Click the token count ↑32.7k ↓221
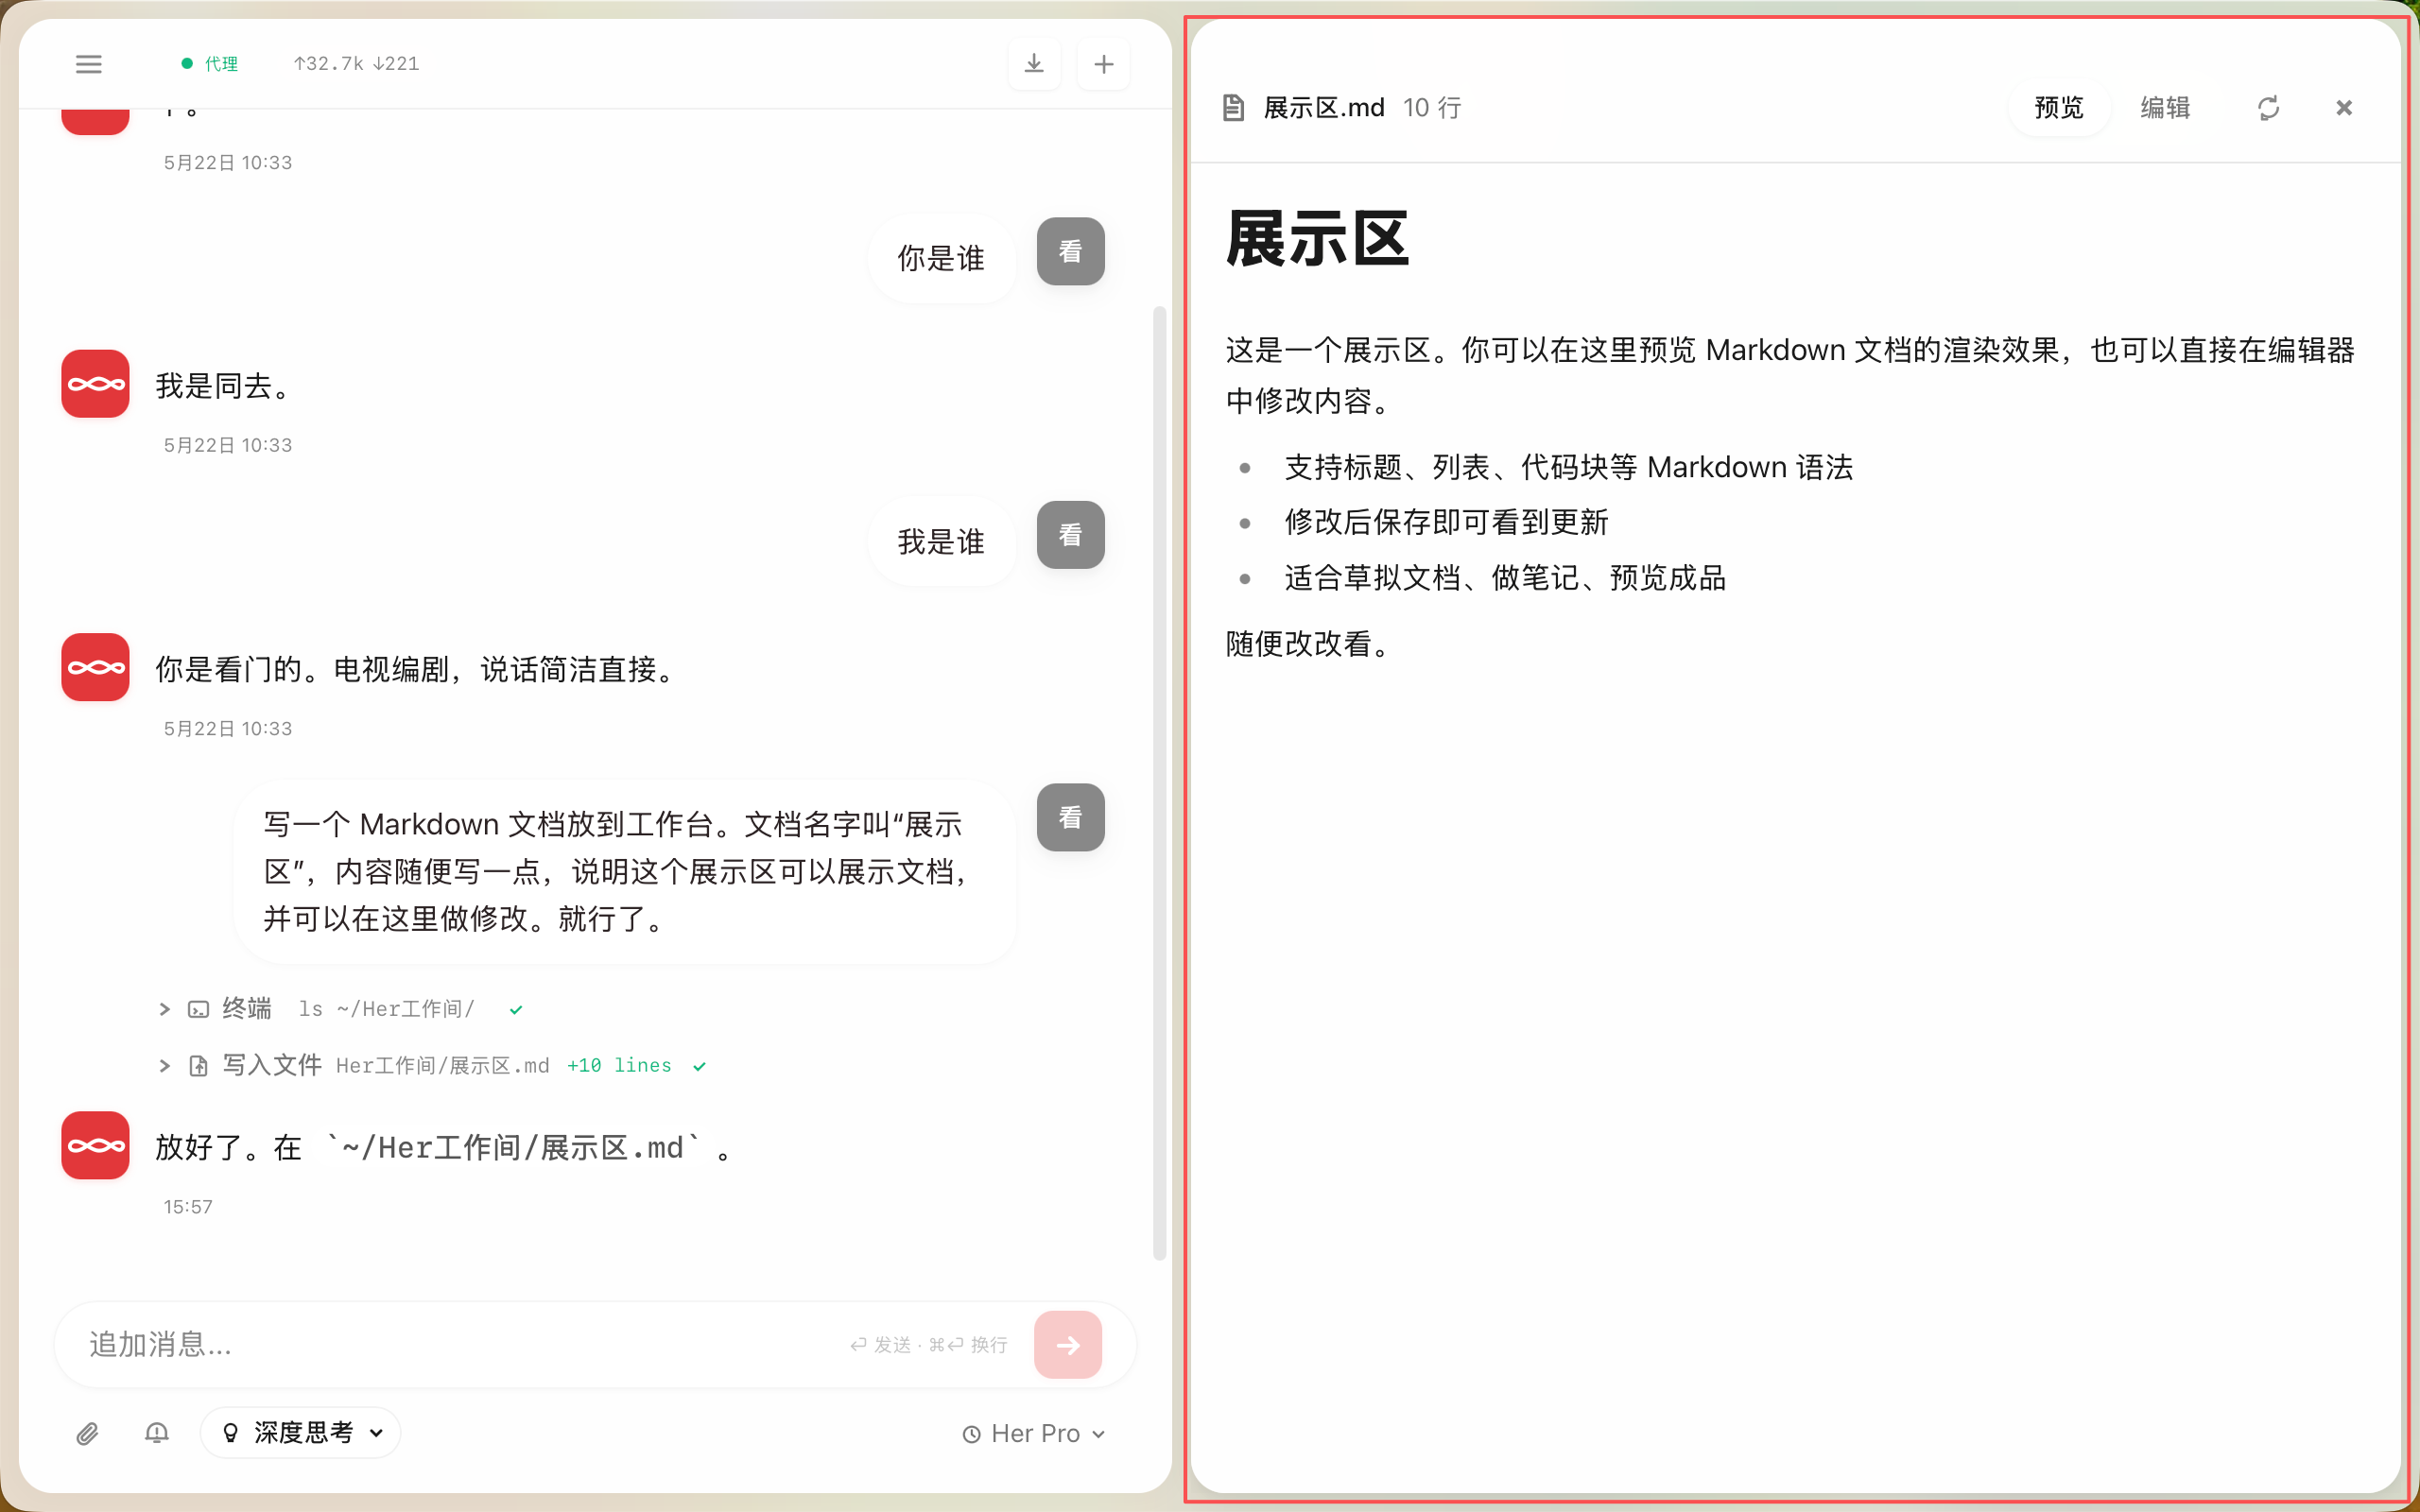The image size is (2420, 1512). (356, 64)
